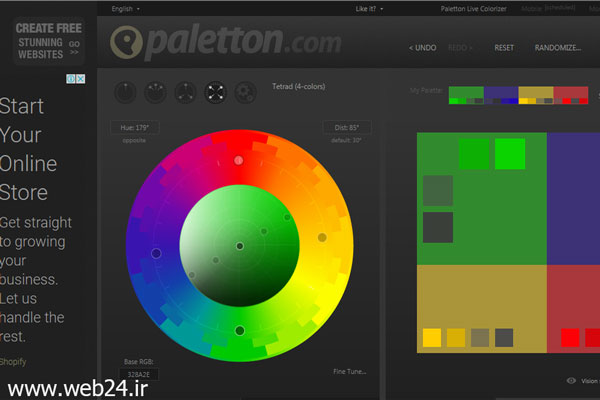Click the yellow-orange hue handle on wheel
The height and width of the screenshot is (400, 600).
click(322, 238)
